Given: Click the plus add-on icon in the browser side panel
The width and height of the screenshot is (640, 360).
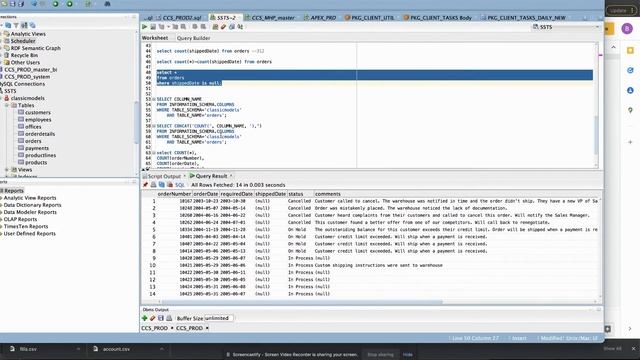Looking at the screenshot, I should click(x=630, y=142).
